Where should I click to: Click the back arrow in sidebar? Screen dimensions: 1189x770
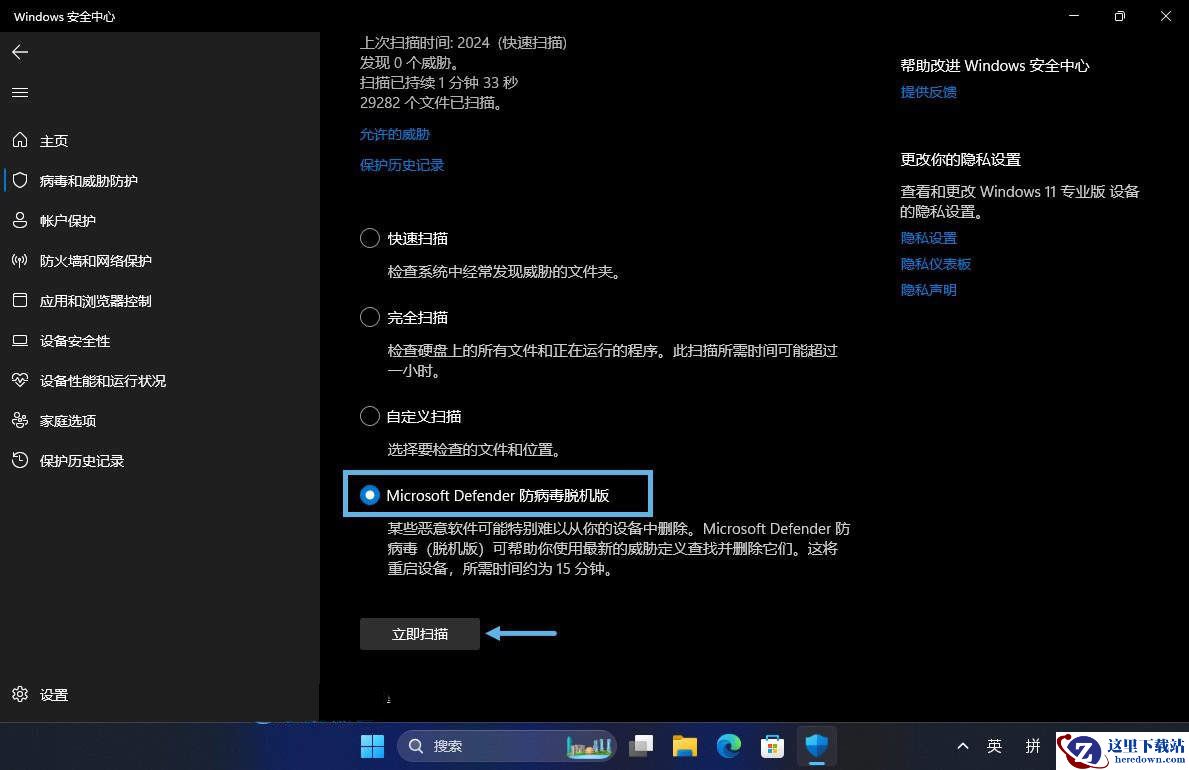coord(20,52)
